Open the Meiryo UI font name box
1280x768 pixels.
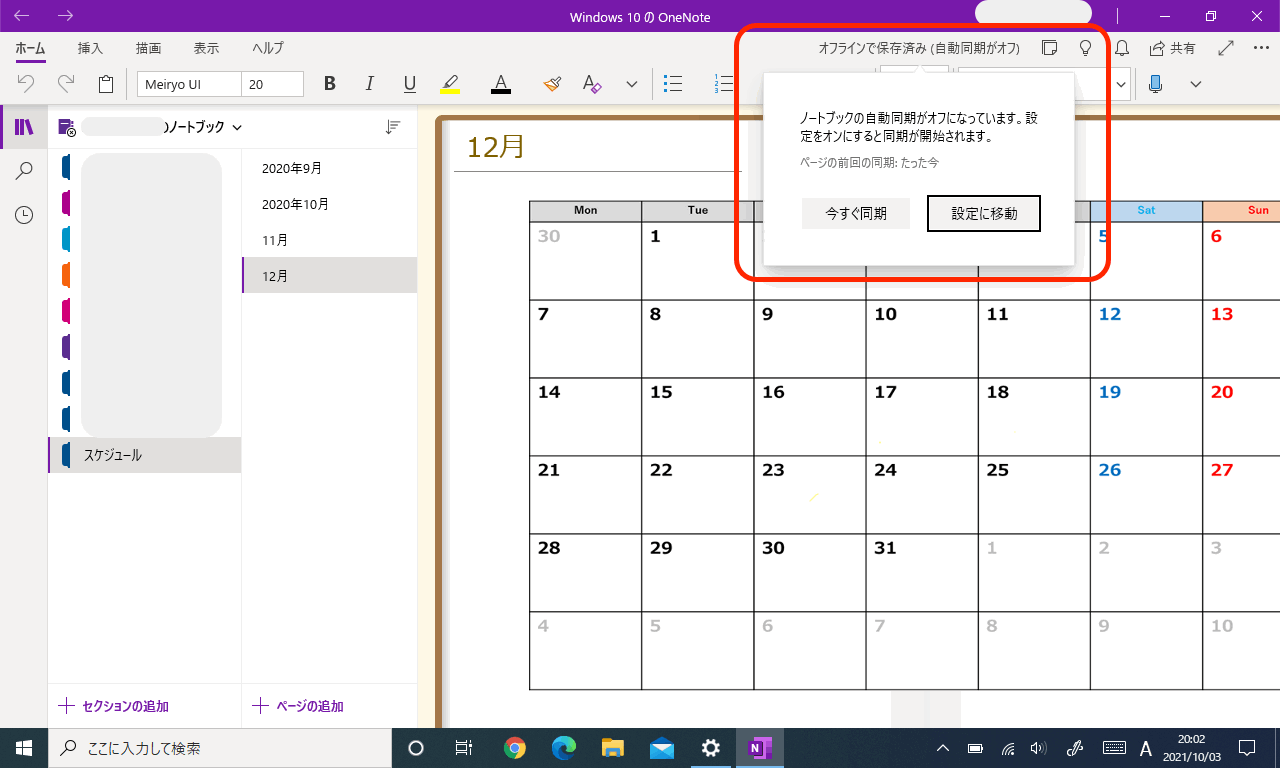[x=189, y=84]
